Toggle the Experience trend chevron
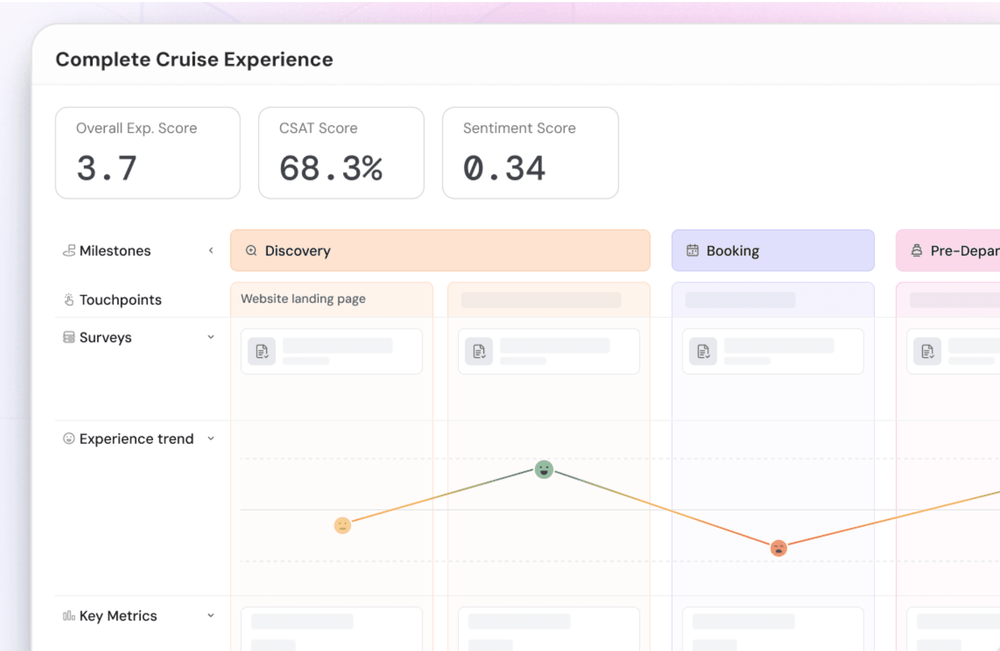 point(211,439)
